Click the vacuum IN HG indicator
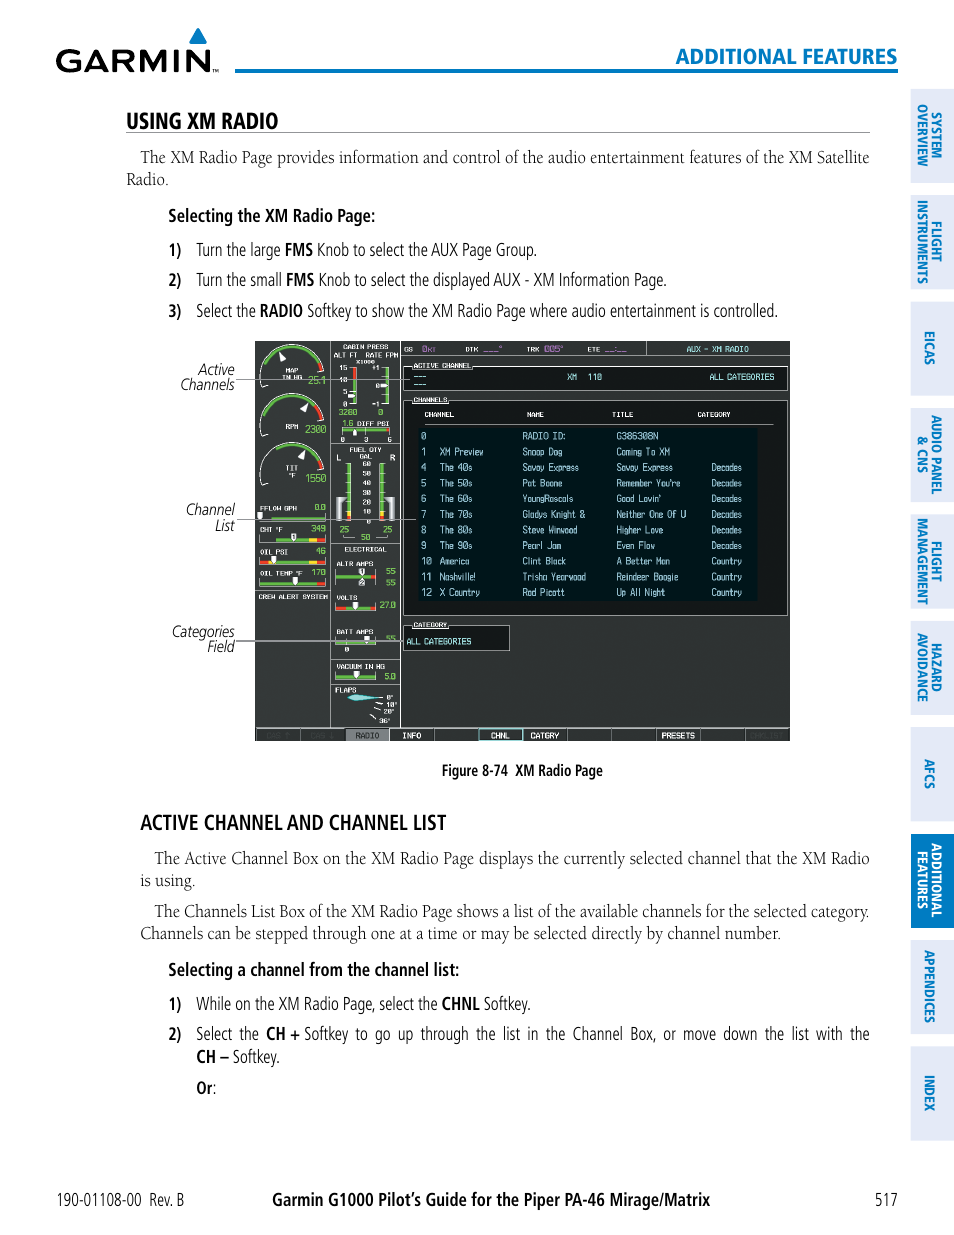The height and width of the screenshot is (1235, 954). 365,671
